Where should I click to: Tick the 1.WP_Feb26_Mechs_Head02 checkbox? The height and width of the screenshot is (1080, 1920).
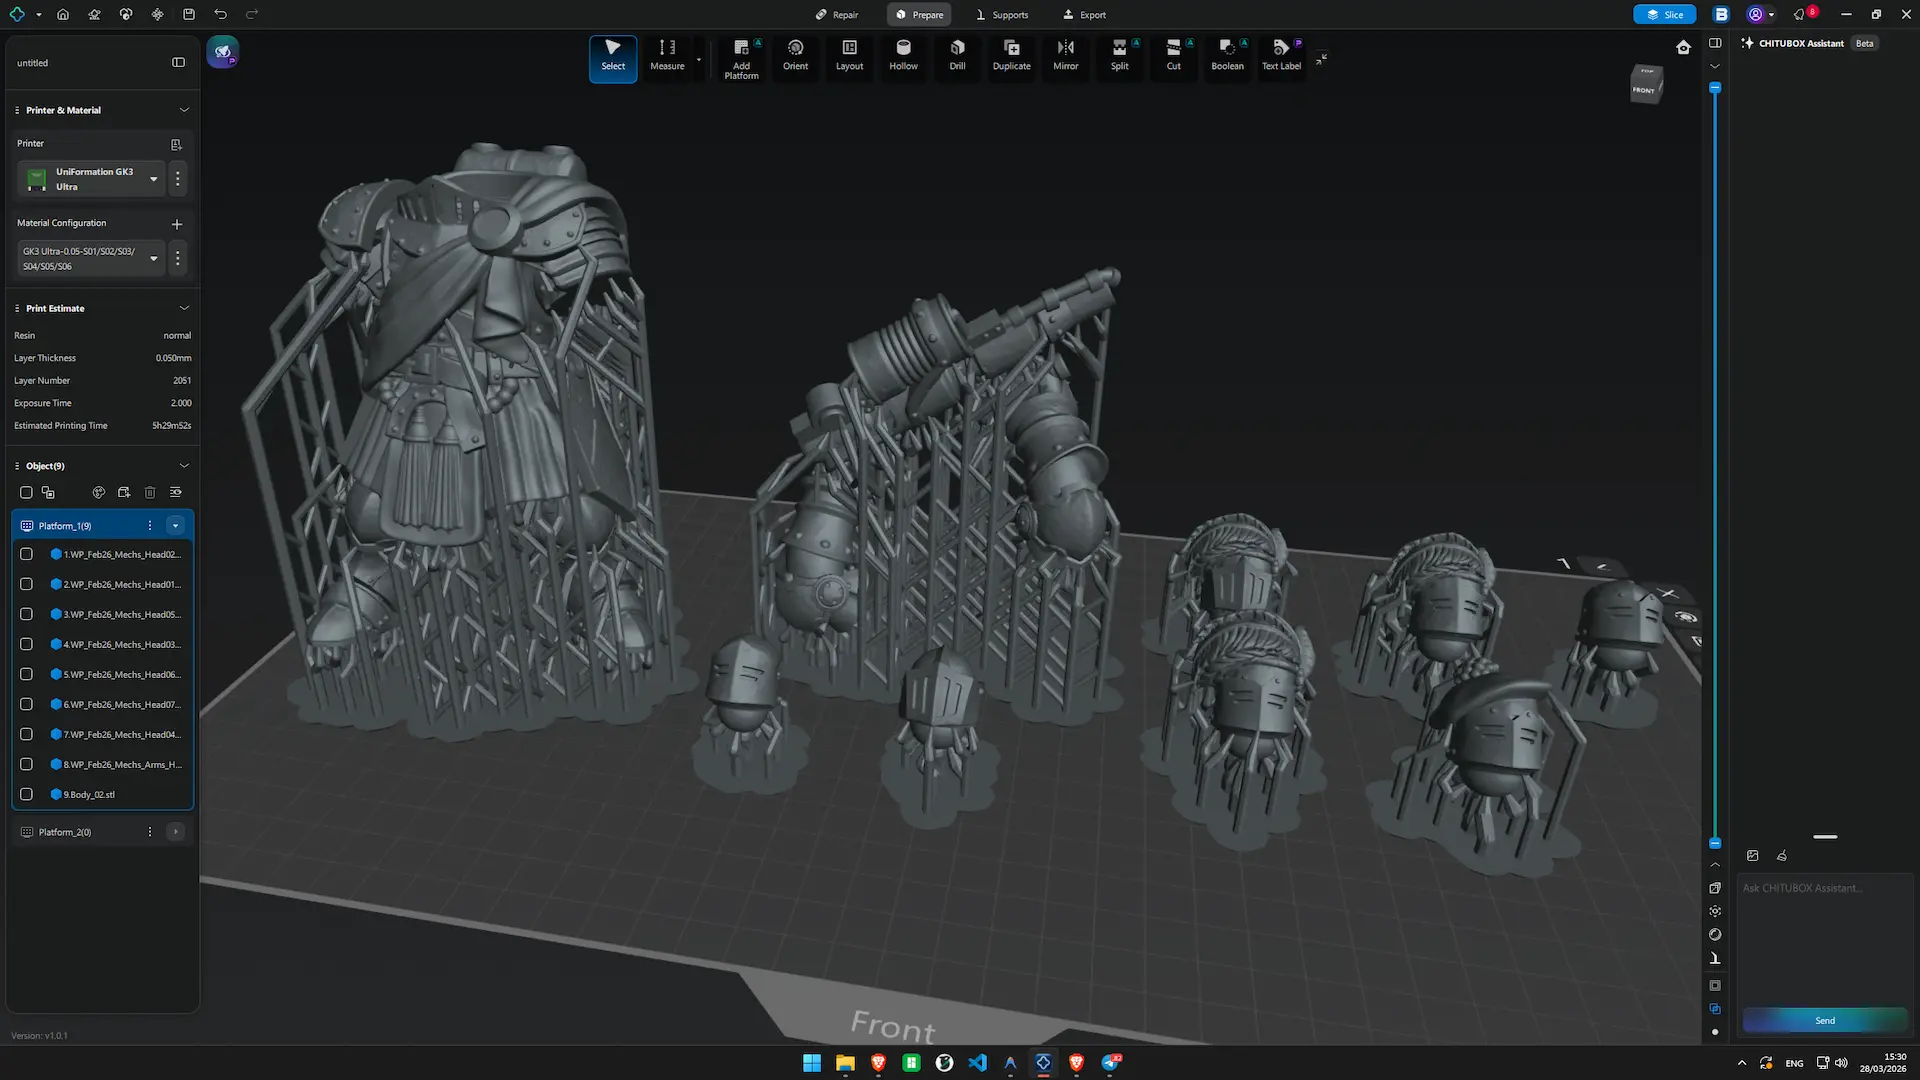point(27,554)
